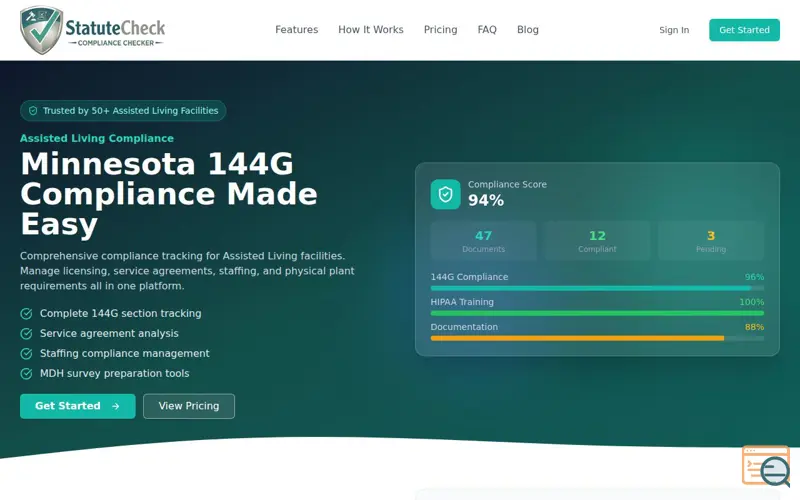Click the 88% value for Documentation

(754, 327)
